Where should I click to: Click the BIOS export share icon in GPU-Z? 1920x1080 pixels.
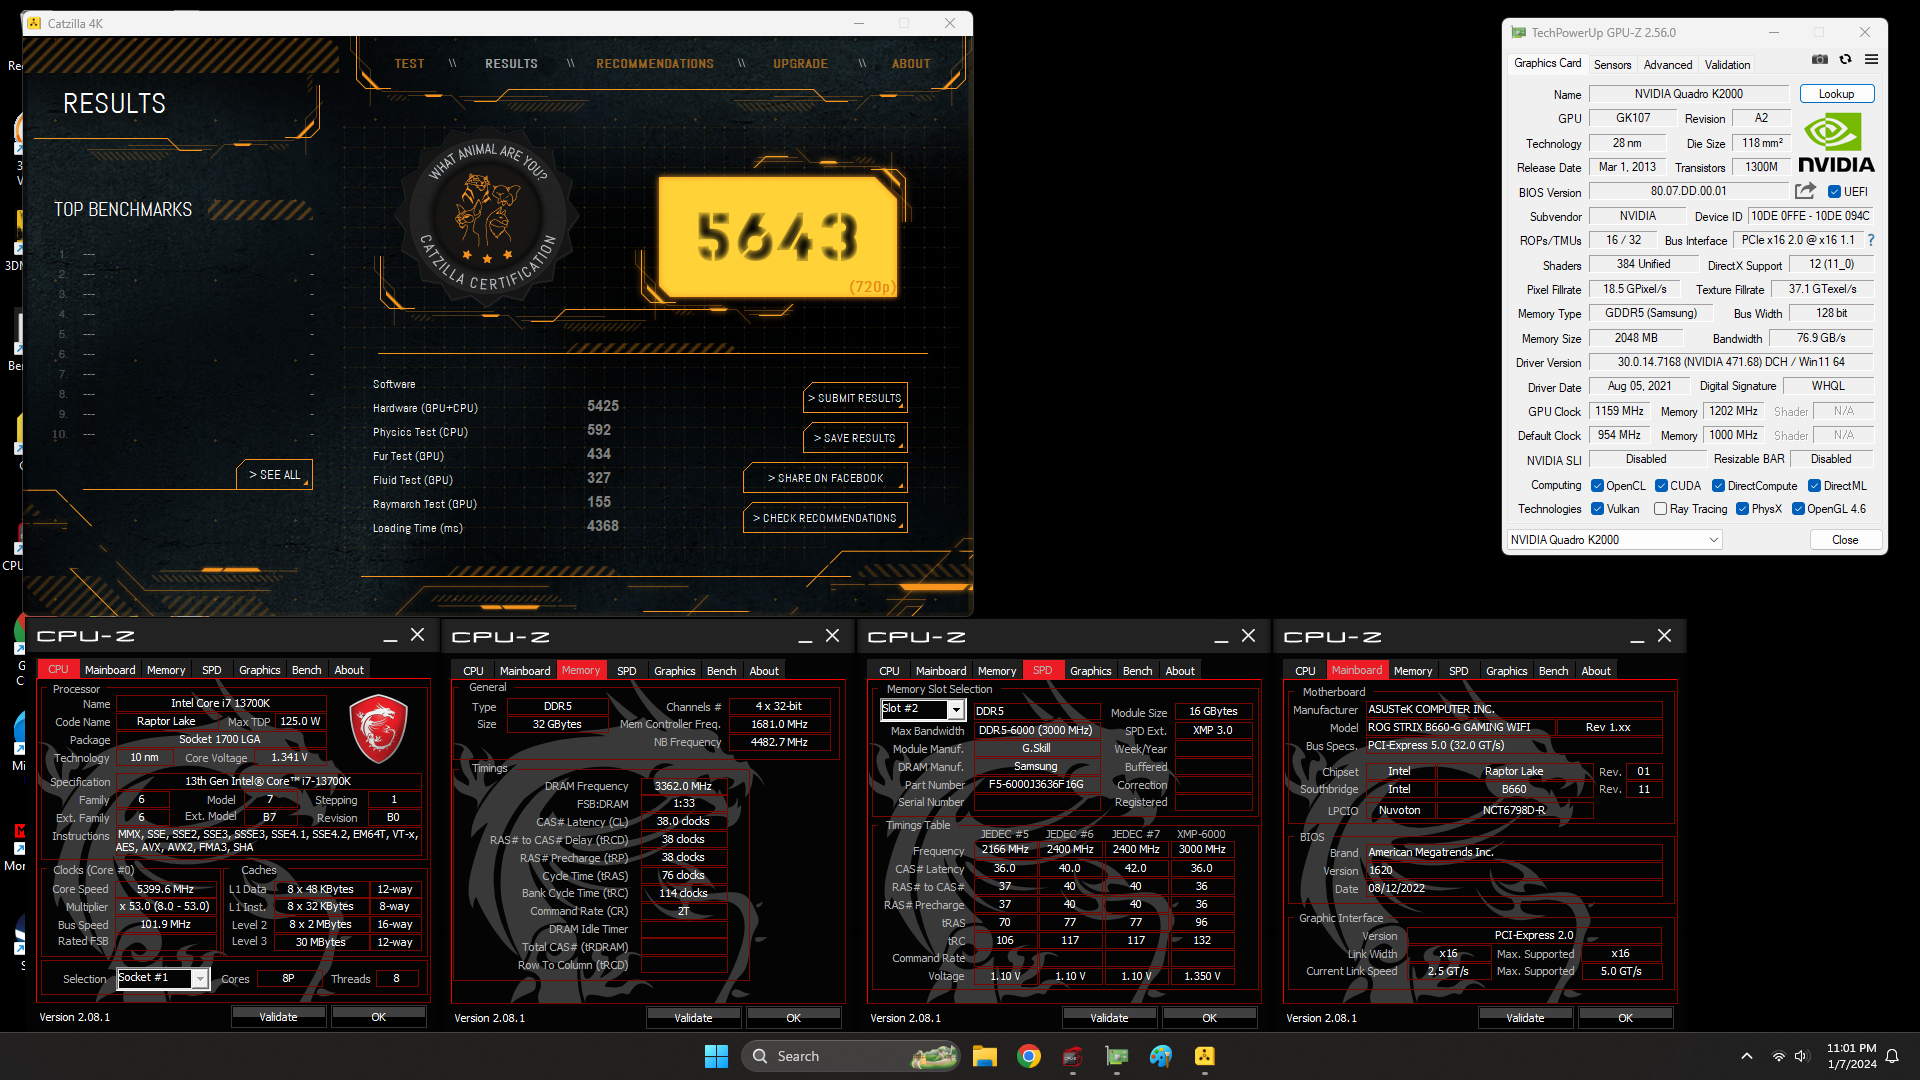coord(1805,191)
